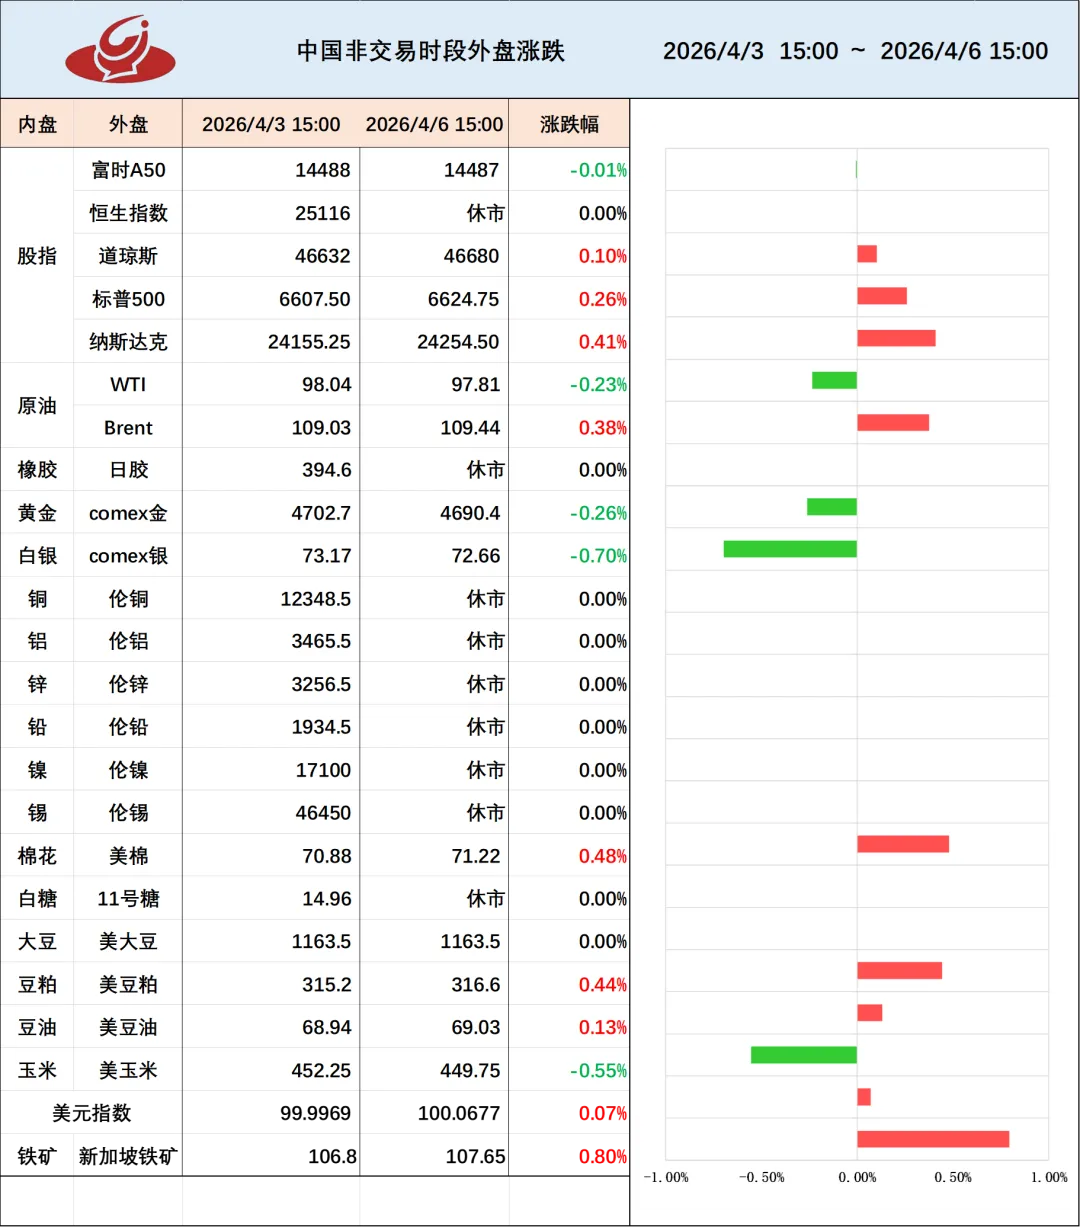Click the 股指 category cell
This screenshot has width=1080, height=1227.
[x=38, y=256]
